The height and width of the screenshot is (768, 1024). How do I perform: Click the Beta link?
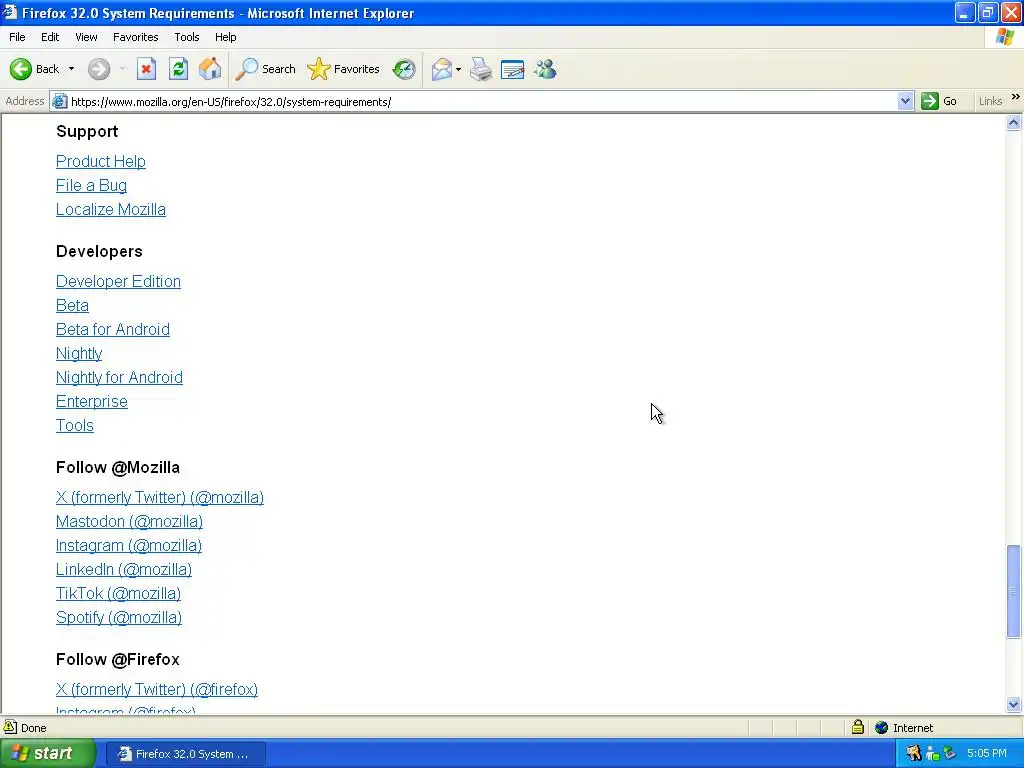pos(72,306)
